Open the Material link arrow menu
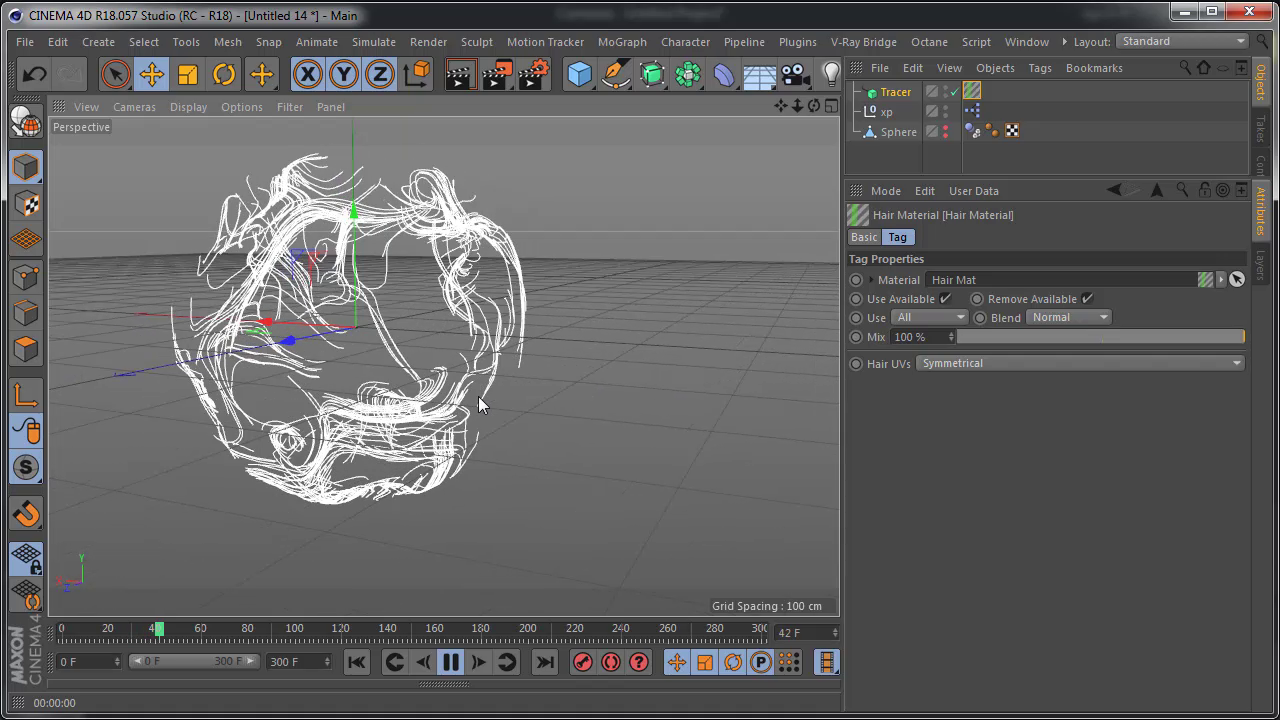 pyautogui.click(x=1221, y=280)
